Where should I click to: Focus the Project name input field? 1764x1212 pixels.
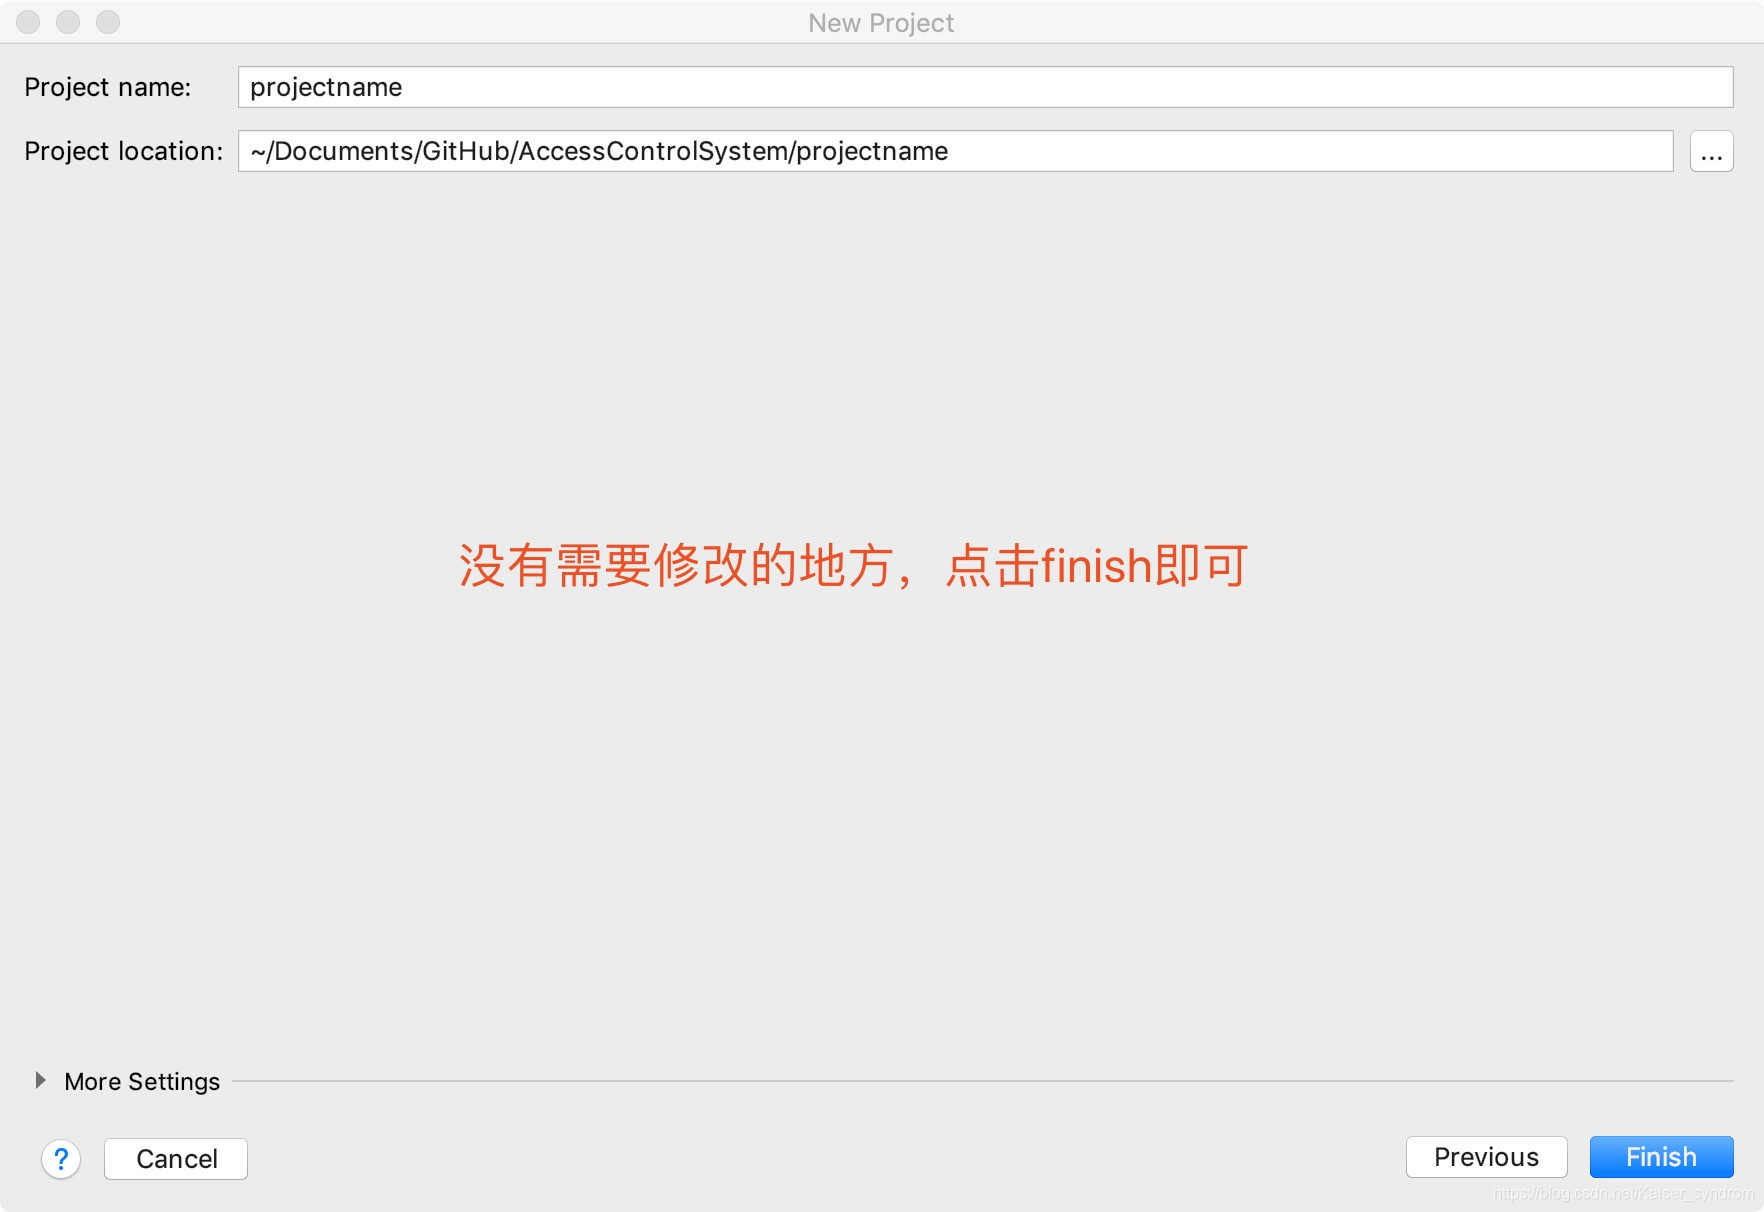(985, 87)
